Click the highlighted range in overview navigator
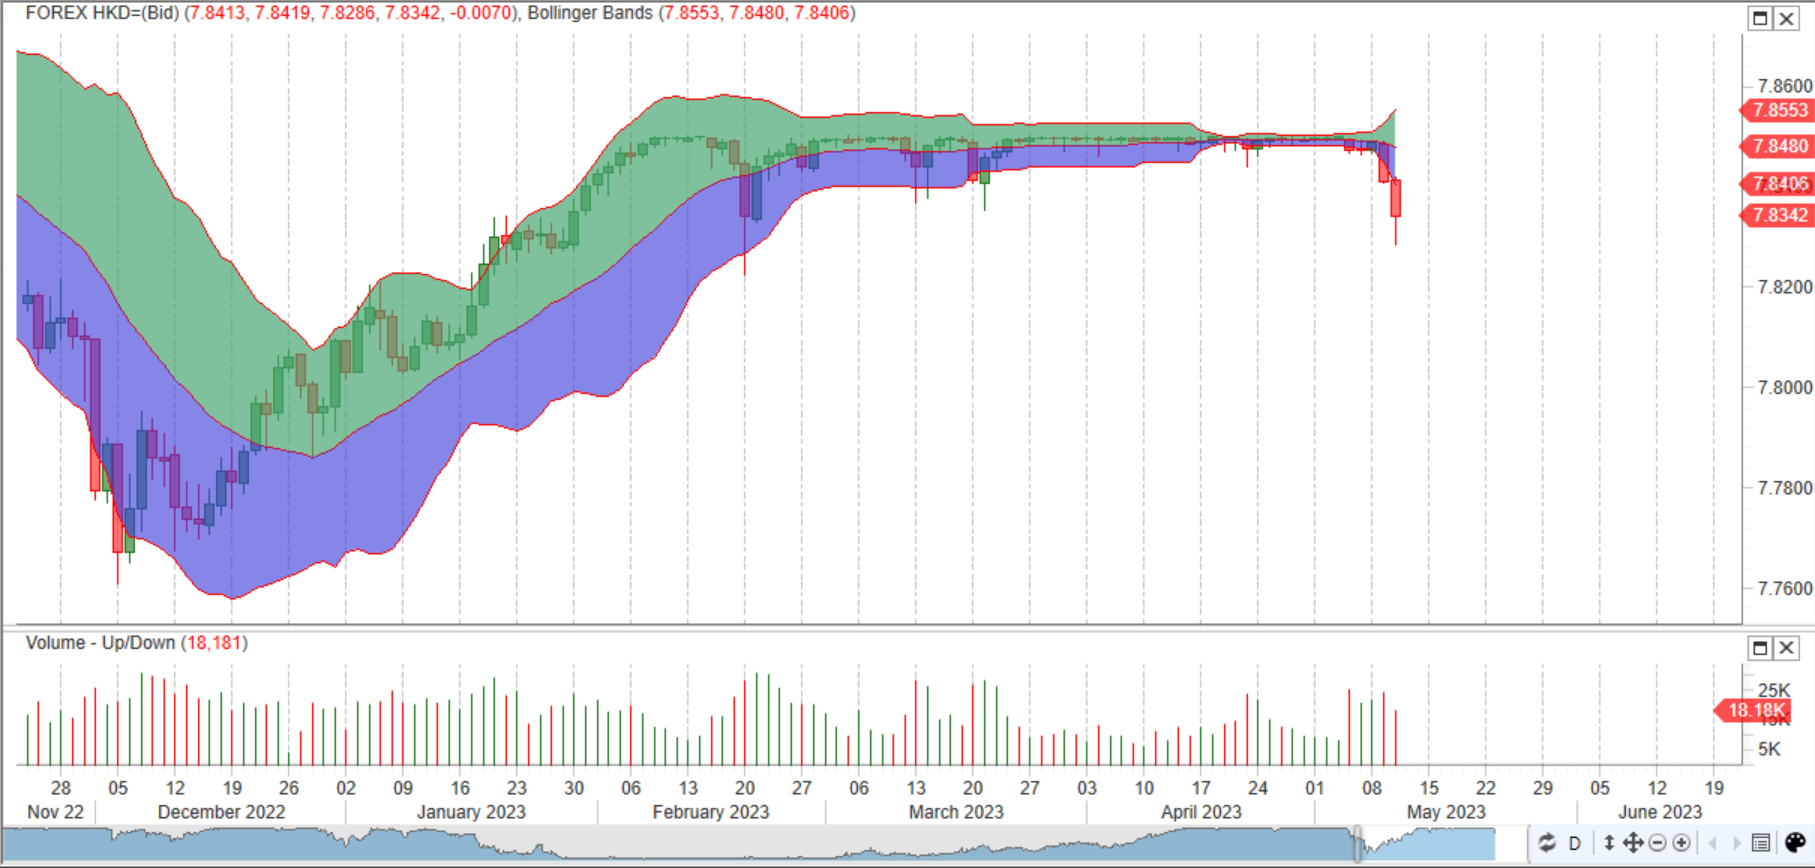Screen dimensions: 1815x868 1428,844
